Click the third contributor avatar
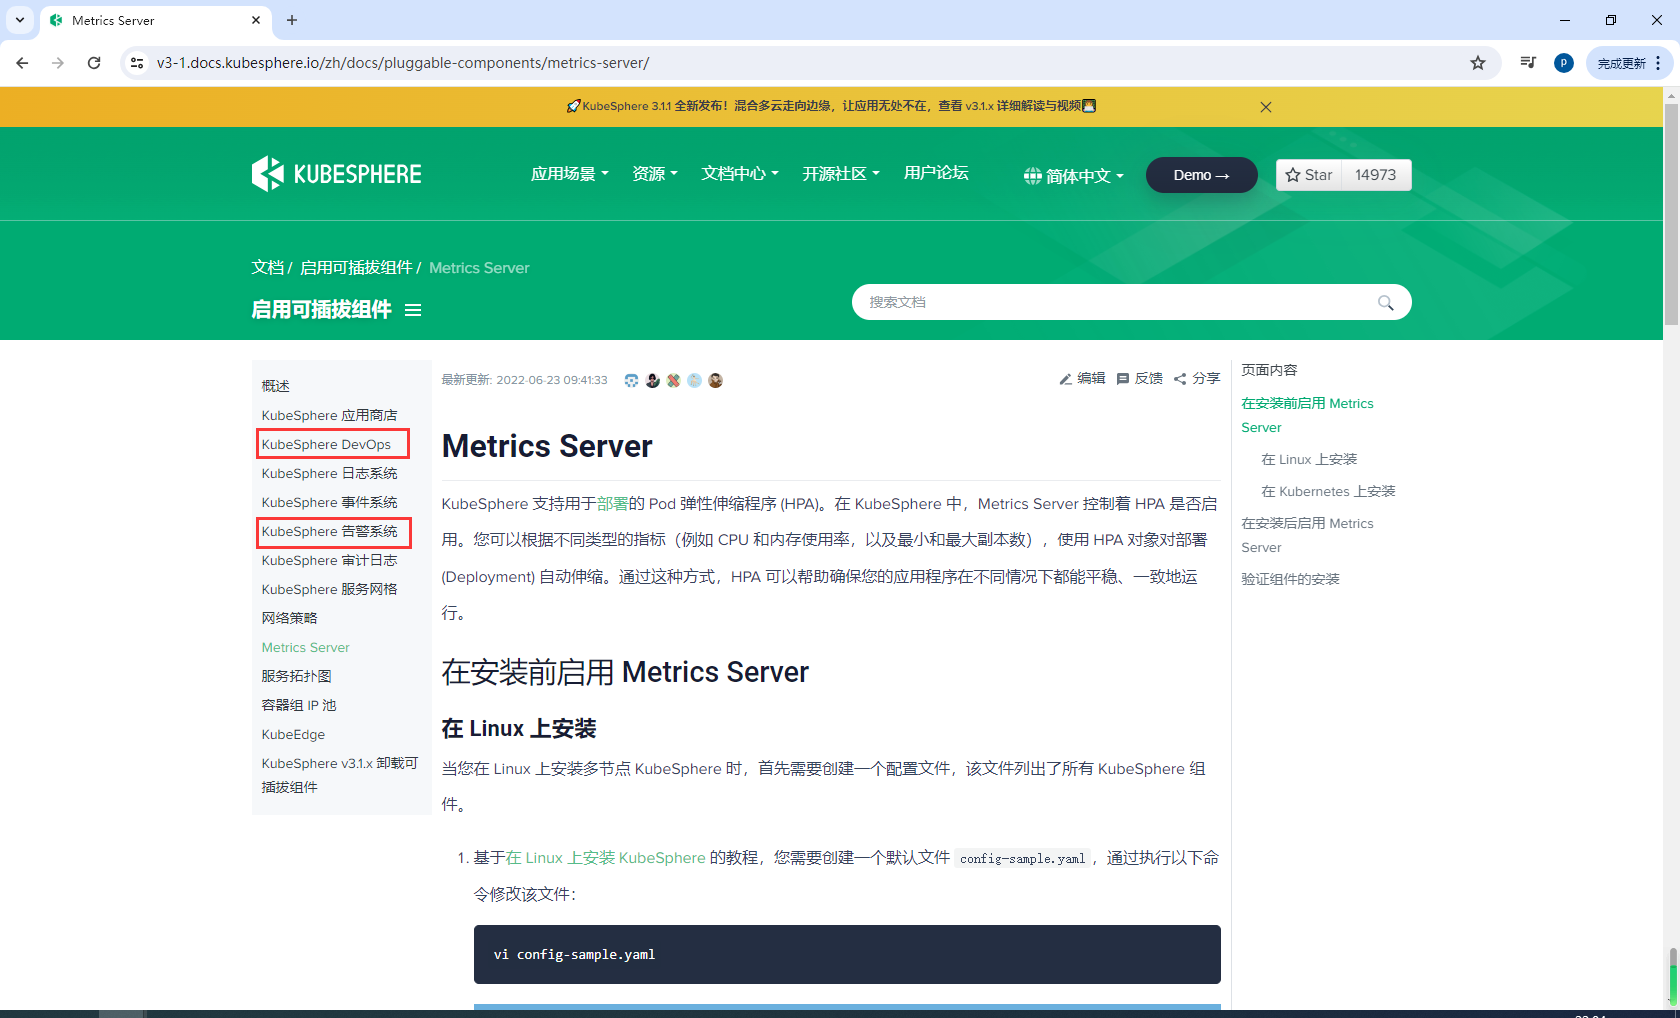This screenshot has width=1680, height=1018. click(674, 380)
